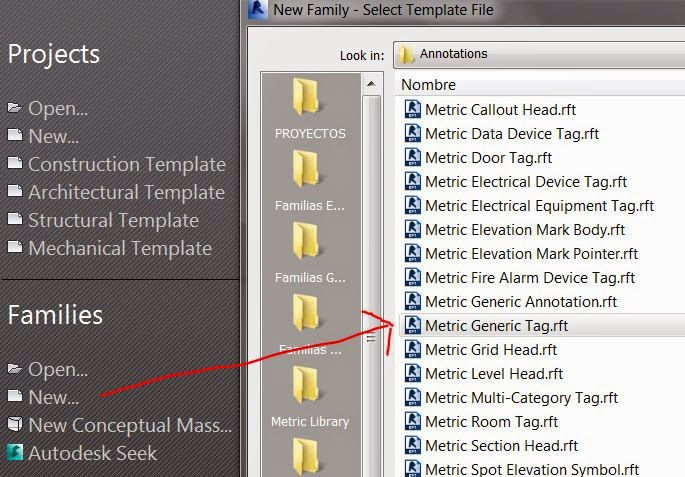Select the file name Metric Multi-Category Tag.rft
The image size is (685, 477).
(521, 398)
